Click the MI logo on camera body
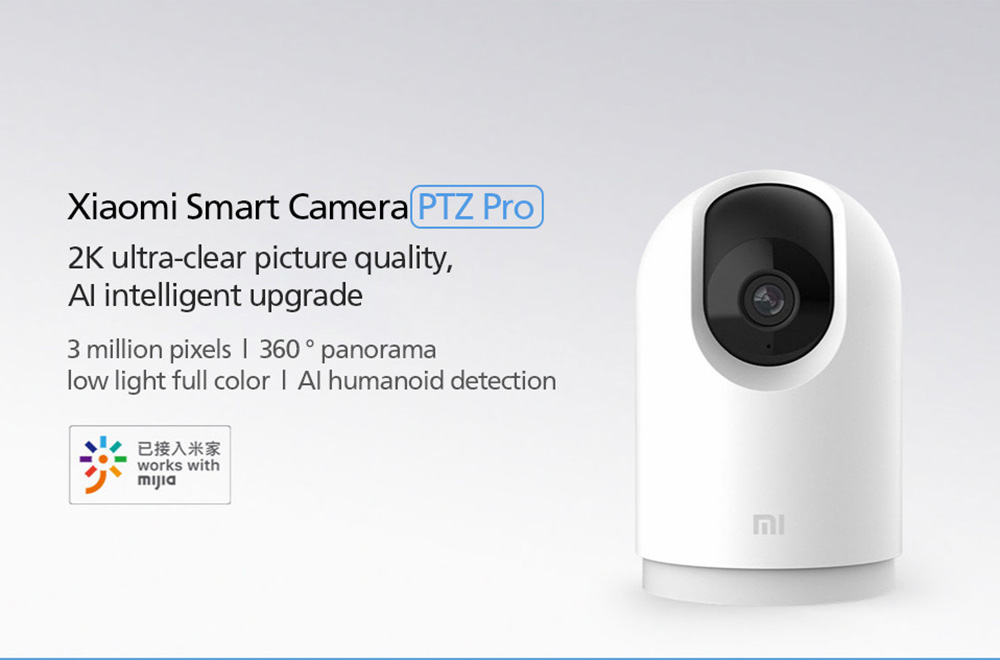This screenshot has width=1000, height=660. click(x=768, y=524)
